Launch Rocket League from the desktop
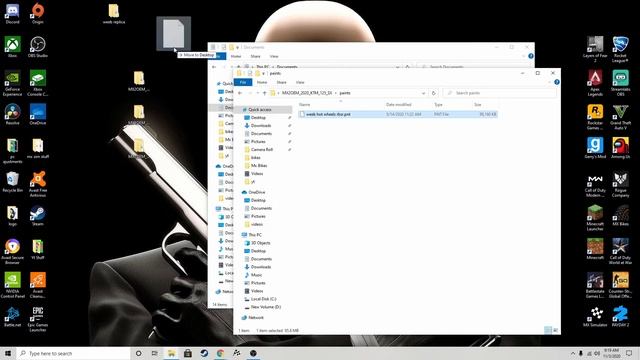 point(620,49)
